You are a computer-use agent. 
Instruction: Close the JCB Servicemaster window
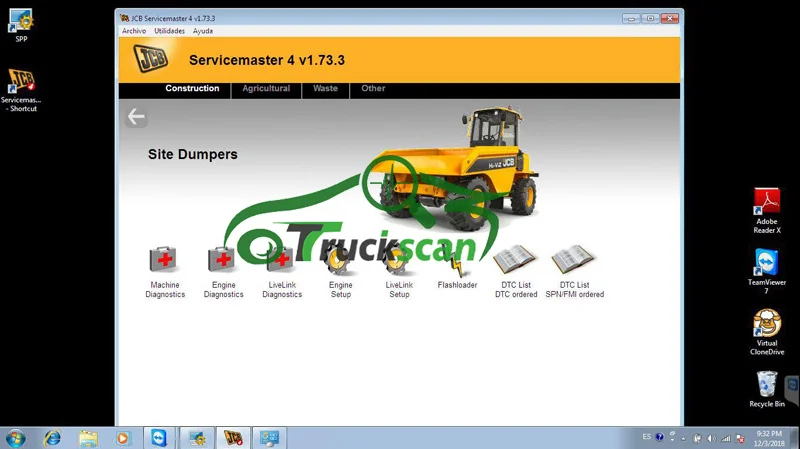click(670, 18)
